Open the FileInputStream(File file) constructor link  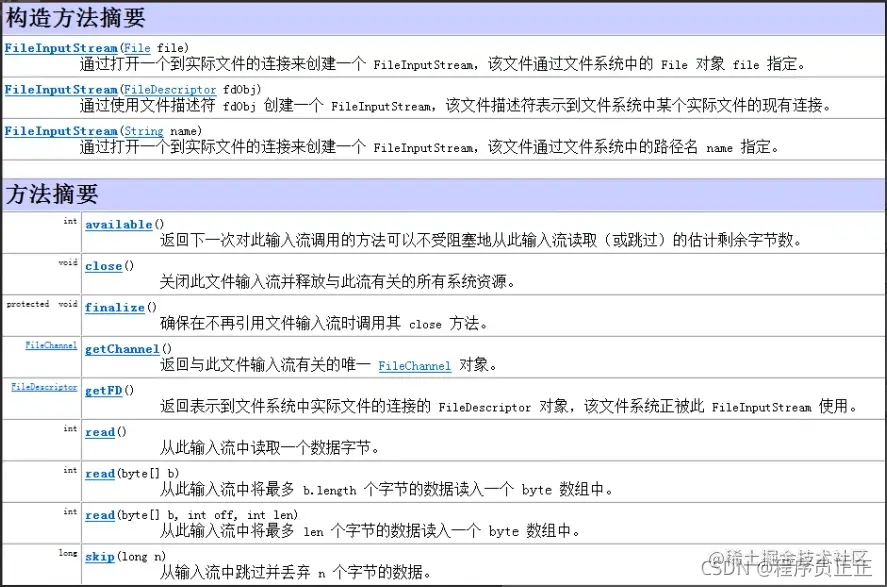point(61,49)
